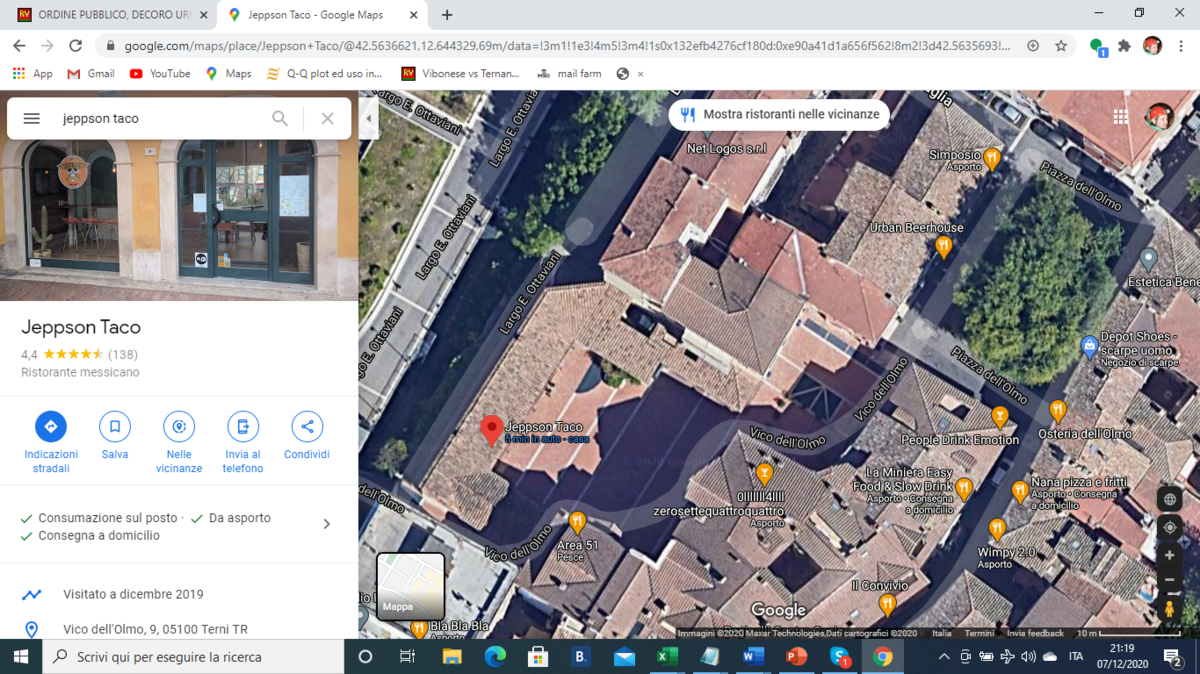The image size is (1200, 674).
Task: Open the Windows Start menu
Action: (21, 657)
